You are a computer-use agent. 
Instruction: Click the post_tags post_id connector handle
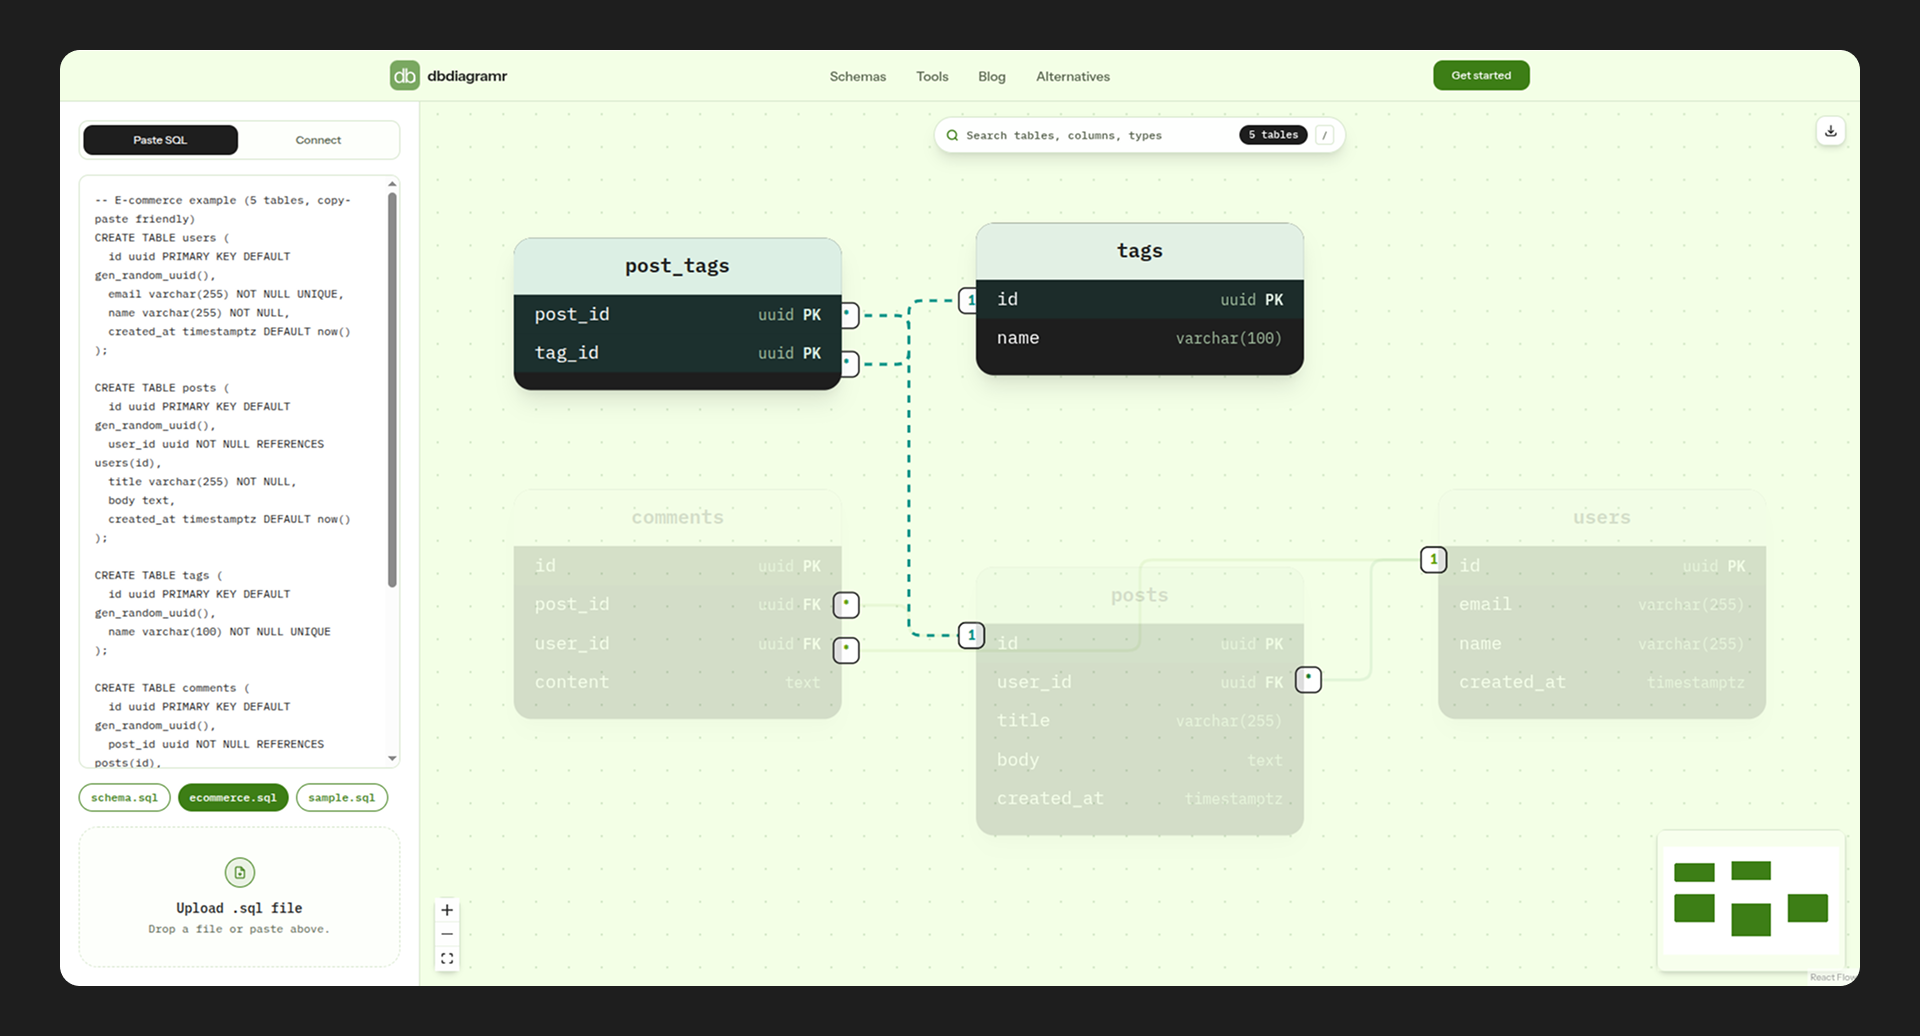click(848, 314)
